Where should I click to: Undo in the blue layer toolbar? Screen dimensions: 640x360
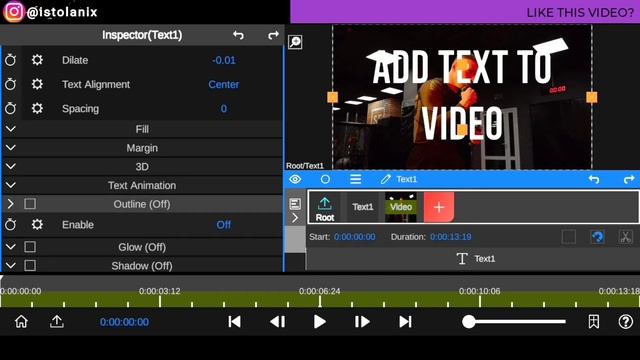(594, 179)
